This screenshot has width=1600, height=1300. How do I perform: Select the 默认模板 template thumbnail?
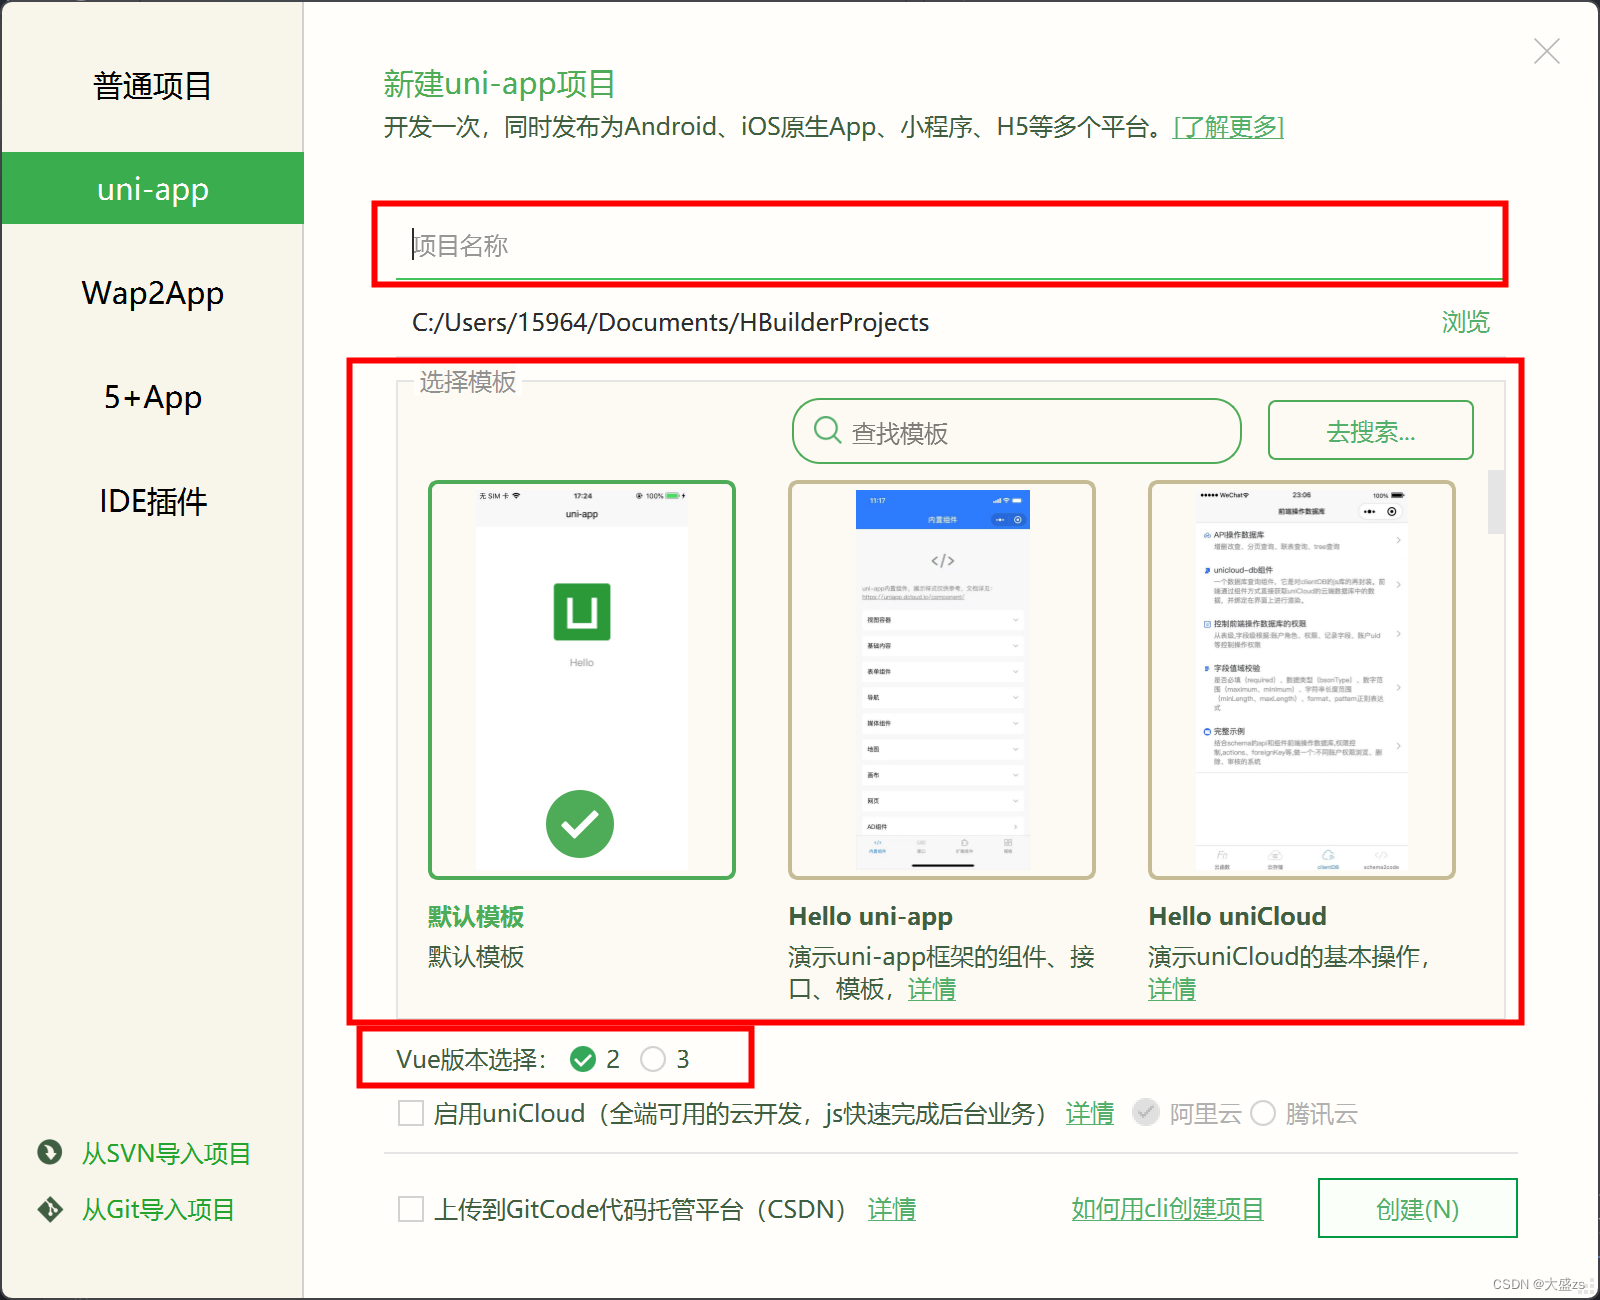pos(582,680)
